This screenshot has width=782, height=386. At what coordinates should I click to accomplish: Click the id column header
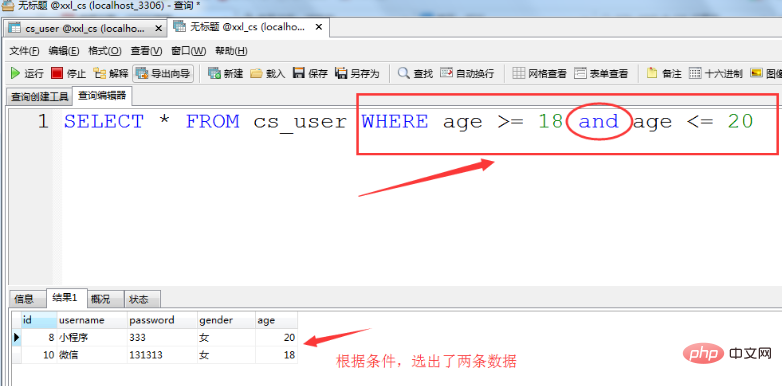pyautogui.click(x=39, y=320)
